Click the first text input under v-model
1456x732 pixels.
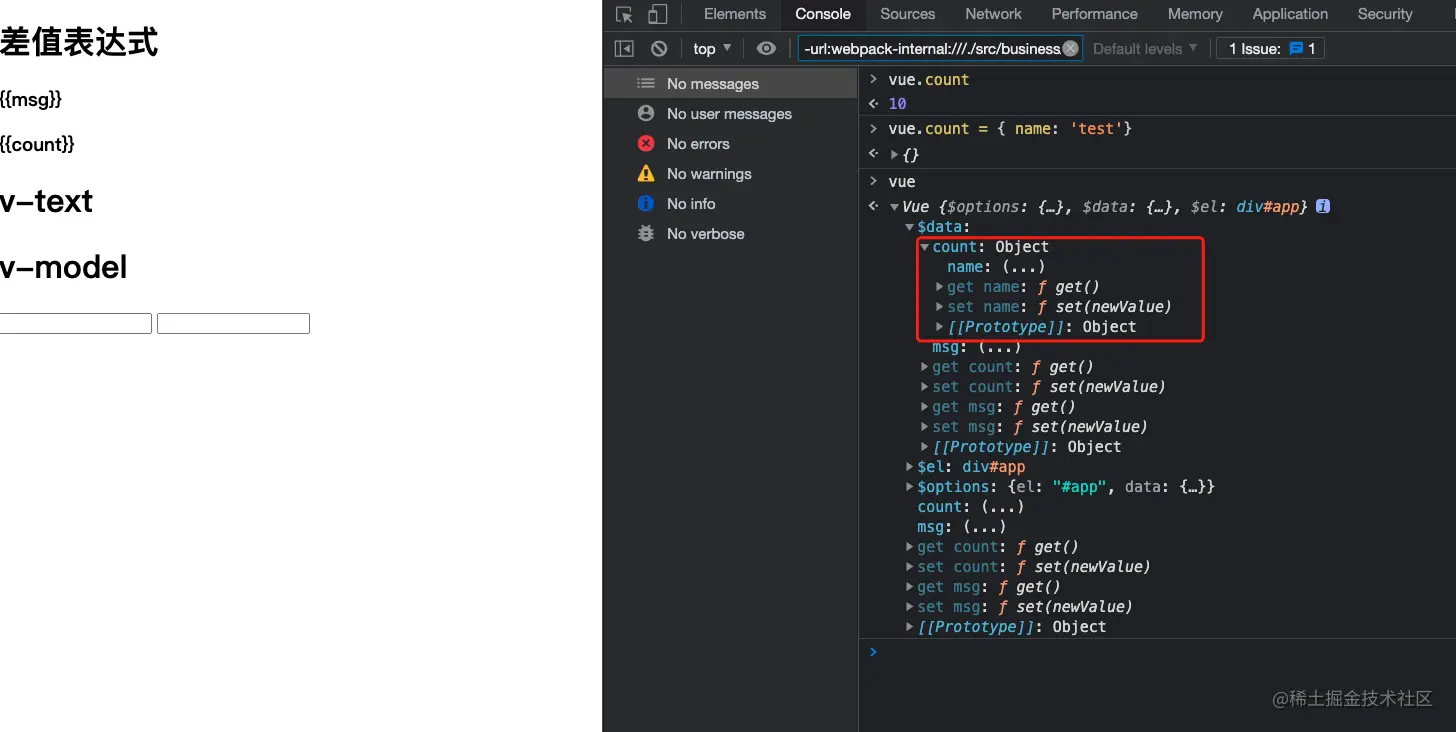[x=75, y=323]
